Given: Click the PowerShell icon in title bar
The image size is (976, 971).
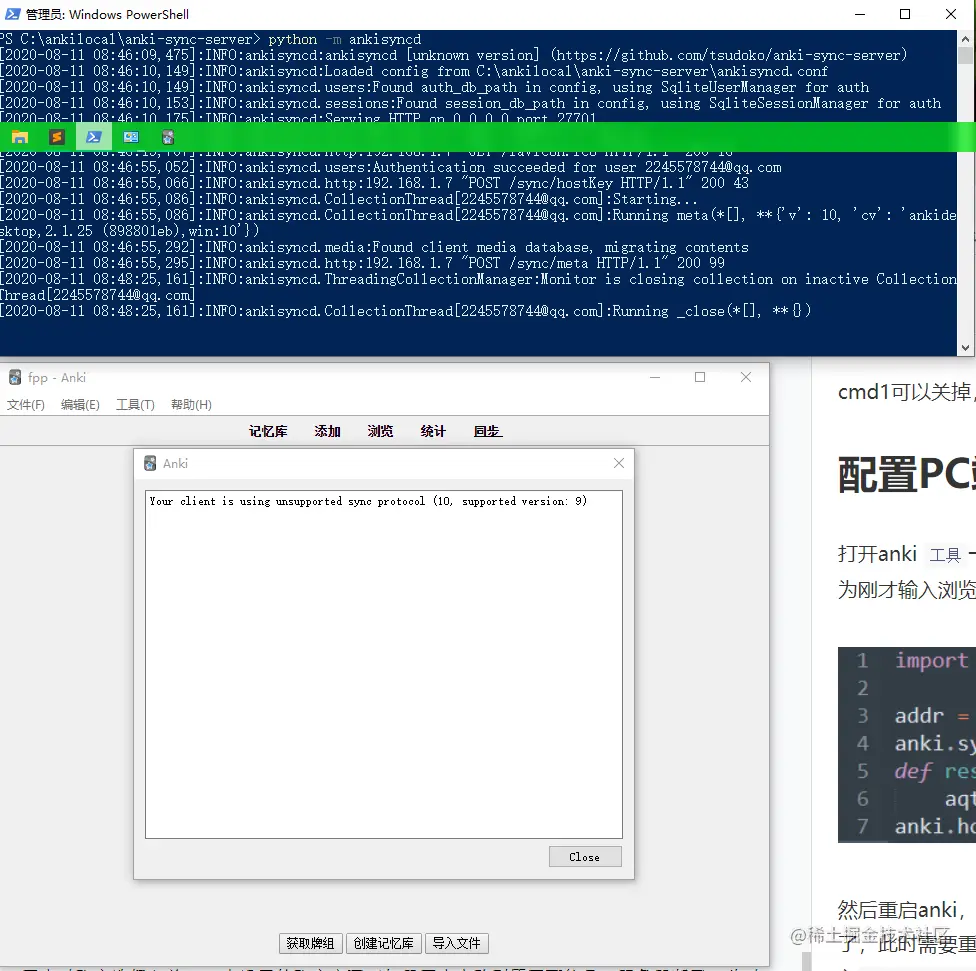Looking at the screenshot, I should pos(12,14).
